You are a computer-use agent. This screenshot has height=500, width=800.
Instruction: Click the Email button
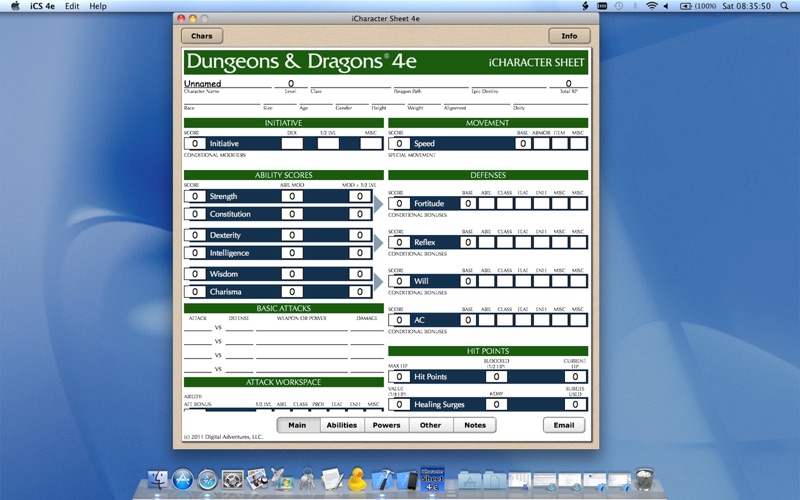[x=564, y=425]
